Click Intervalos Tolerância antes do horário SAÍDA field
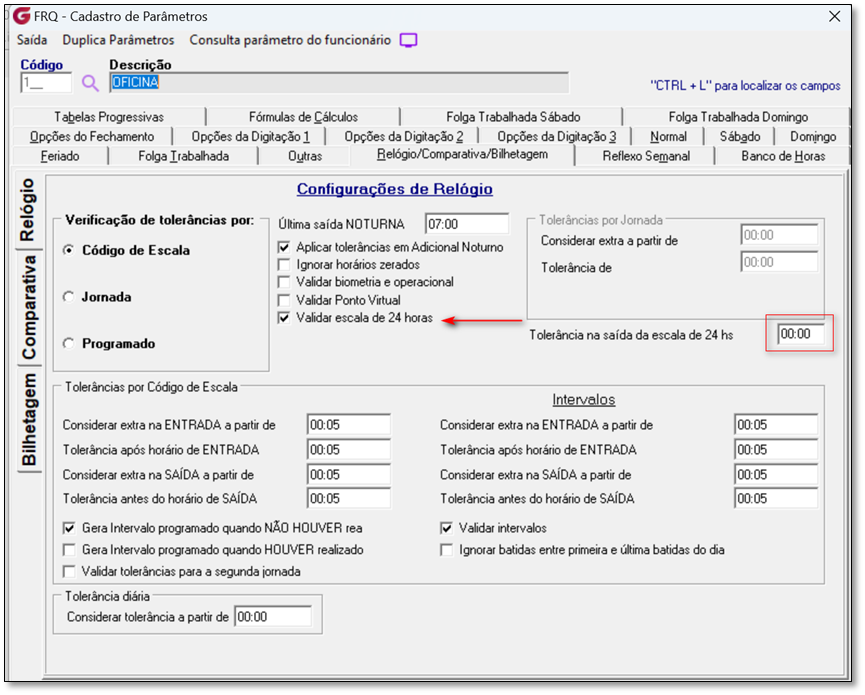Screen dimensions: 865x695 (776, 499)
